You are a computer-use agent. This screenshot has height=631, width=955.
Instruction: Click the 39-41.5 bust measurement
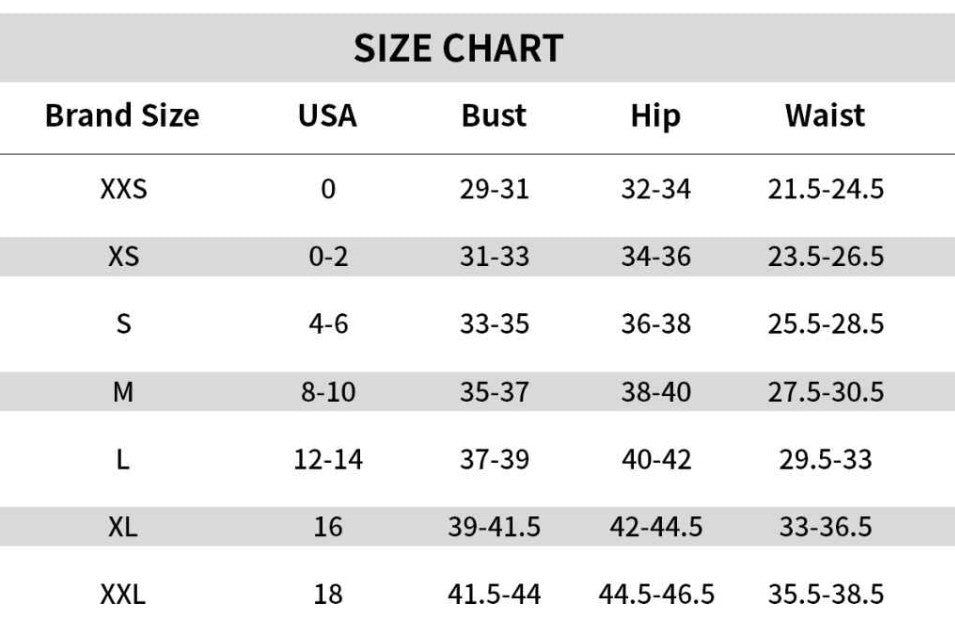494,527
